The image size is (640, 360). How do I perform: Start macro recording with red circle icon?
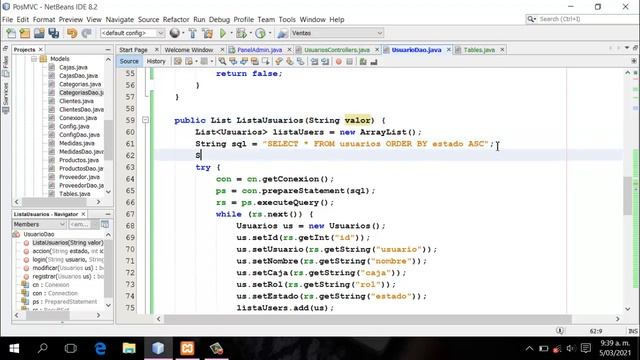pyautogui.click(x=338, y=62)
